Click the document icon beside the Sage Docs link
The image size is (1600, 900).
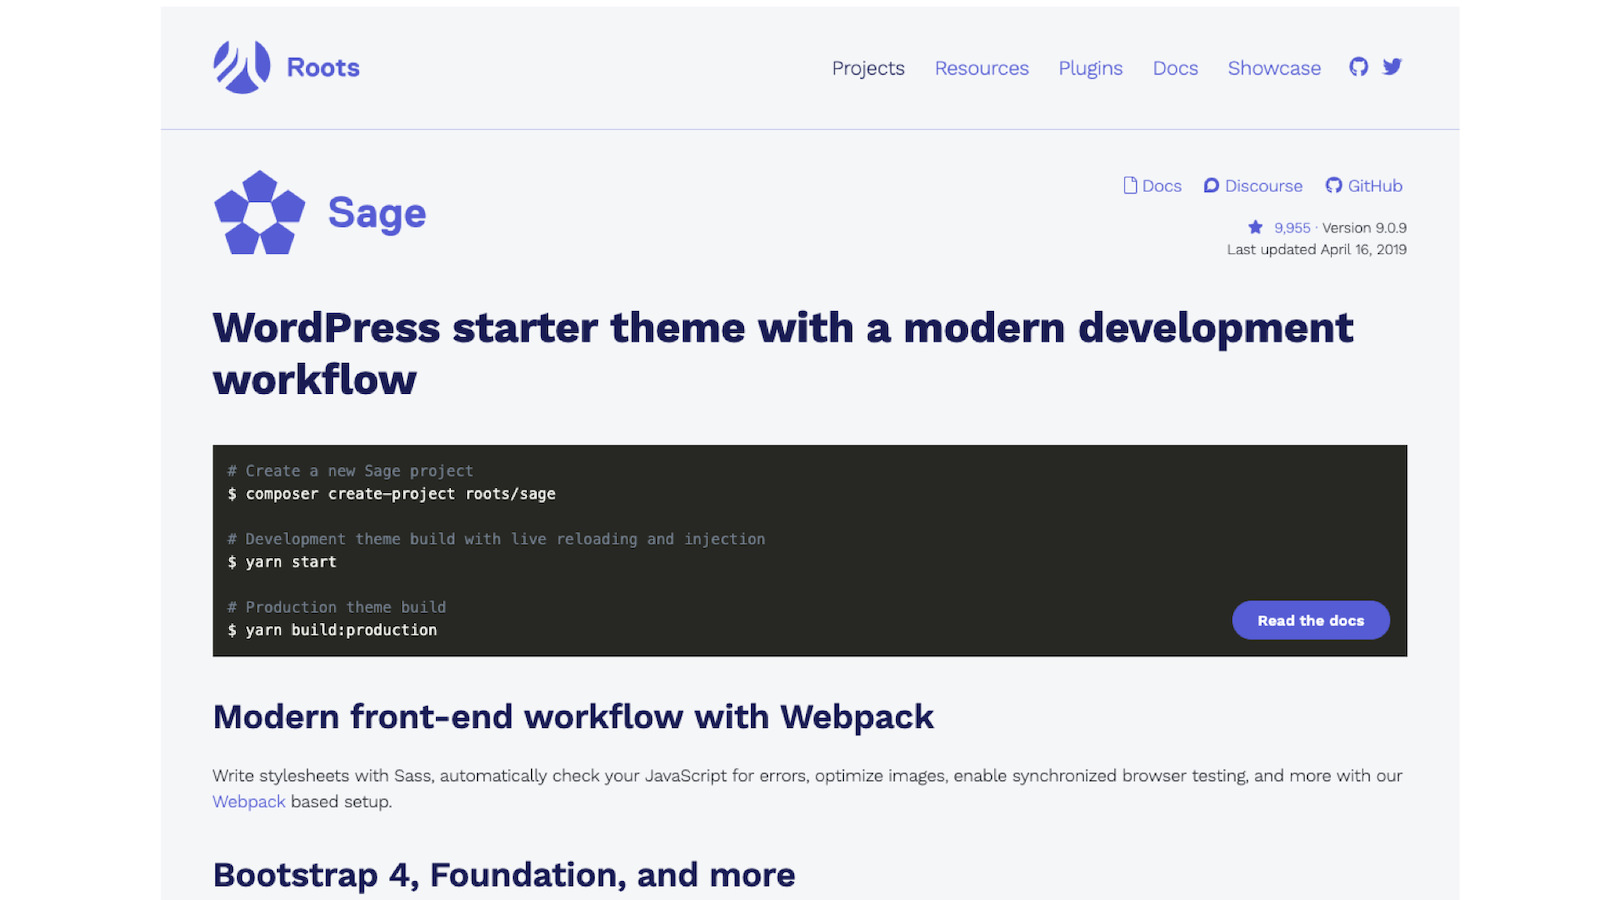[x=1130, y=185]
